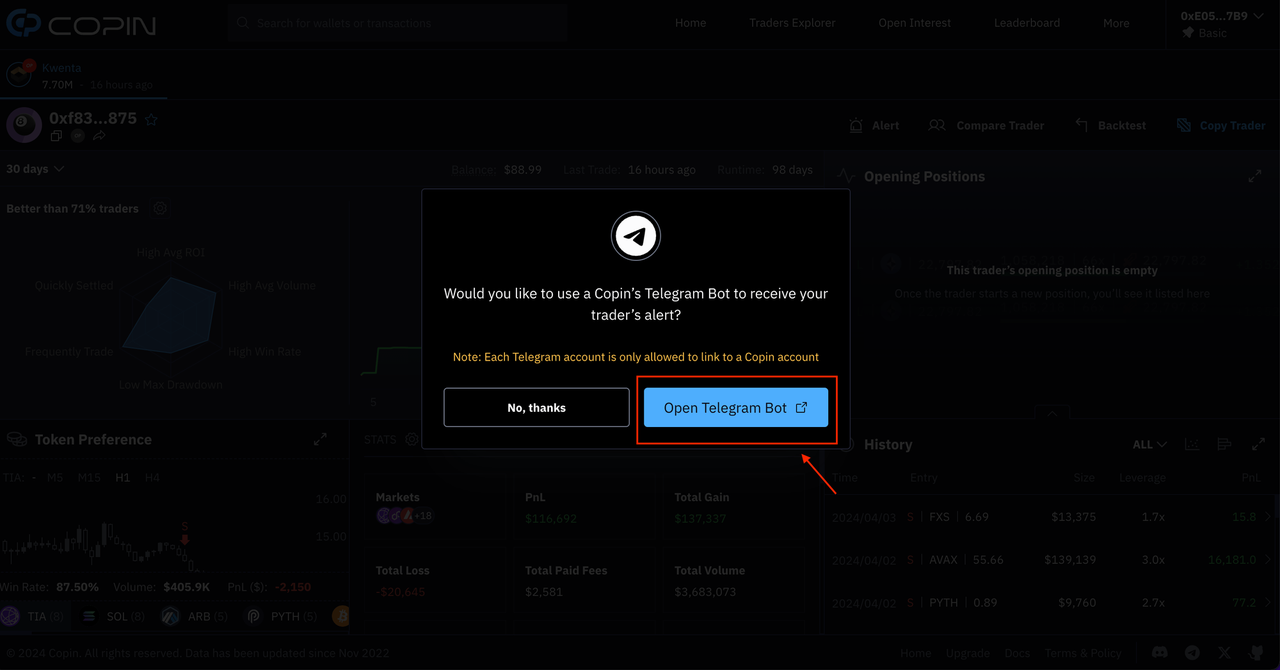Copy the trader address with copy icon
This screenshot has width=1280, height=670.
click(56, 136)
